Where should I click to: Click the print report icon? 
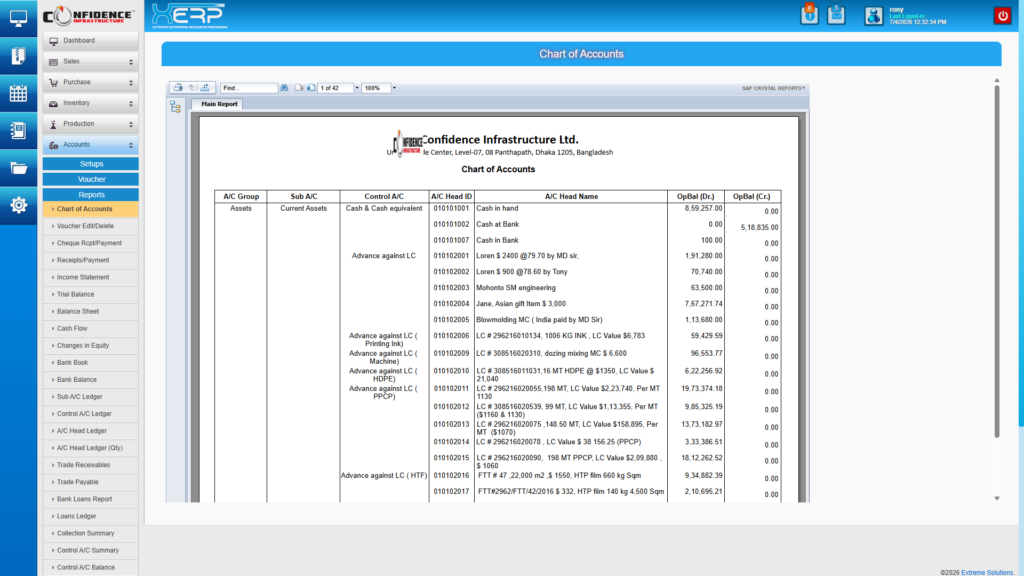click(177, 88)
